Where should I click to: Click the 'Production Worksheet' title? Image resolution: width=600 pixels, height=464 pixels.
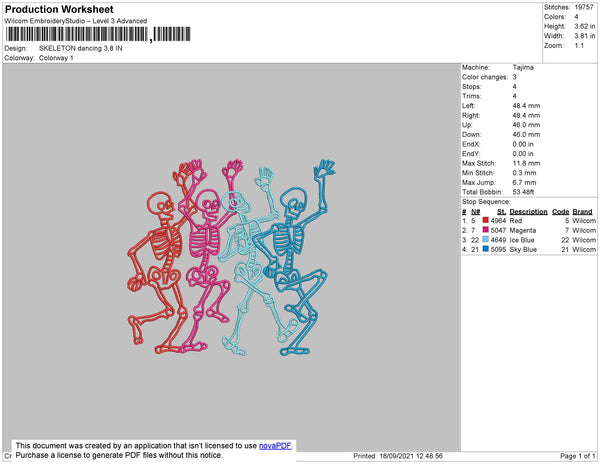tap(59, 10)
